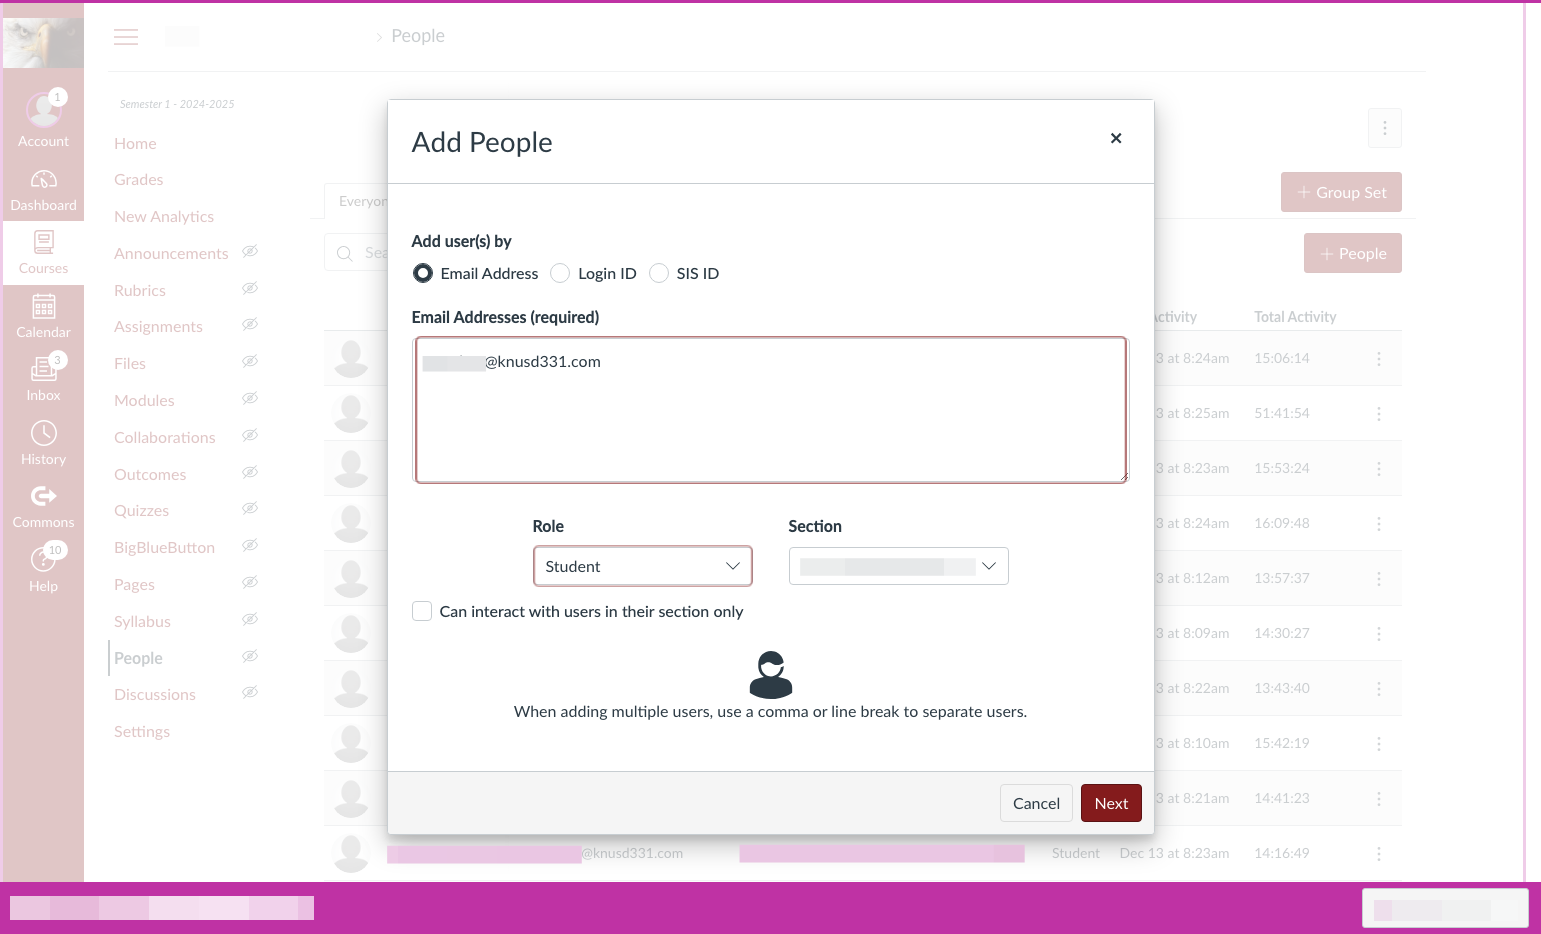Click inside the Email Addresses text area
This screenshot has width=1541, height=934.
click(x=770, y=410)
